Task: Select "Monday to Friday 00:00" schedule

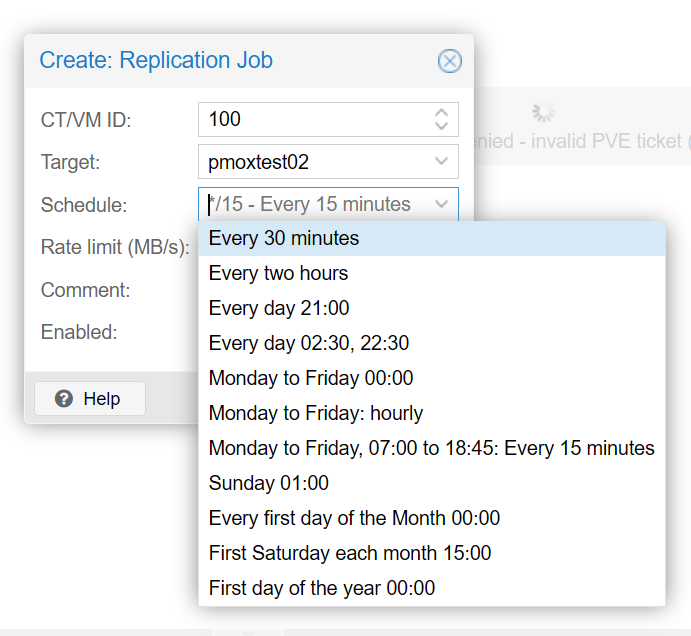Action: [x=311, y=378]
